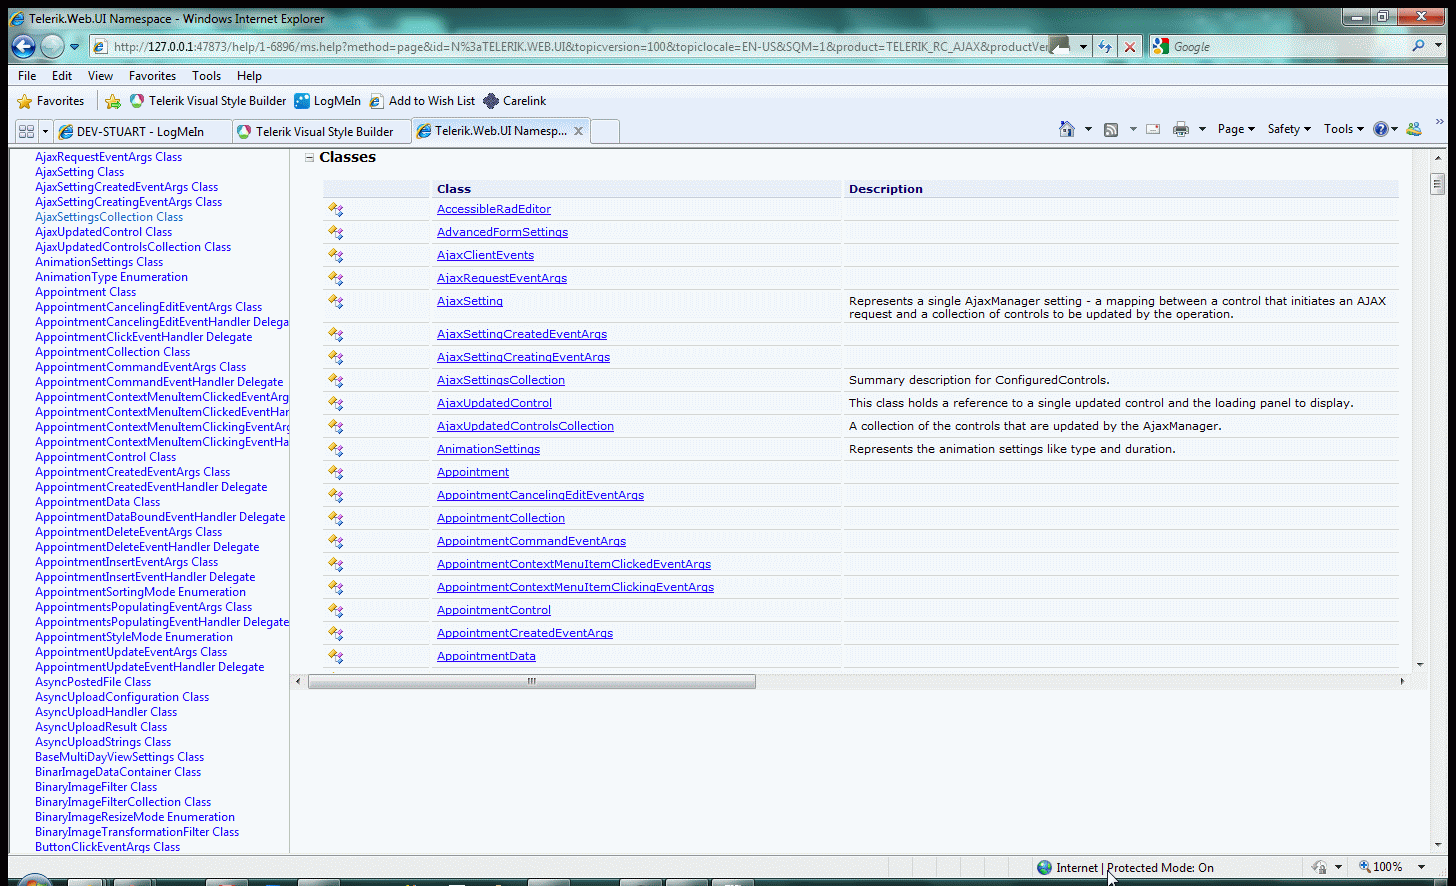Click the security lock icon in status bar
The width and height of the screenshot is (1456, 886).
[x=1319, y=867]
